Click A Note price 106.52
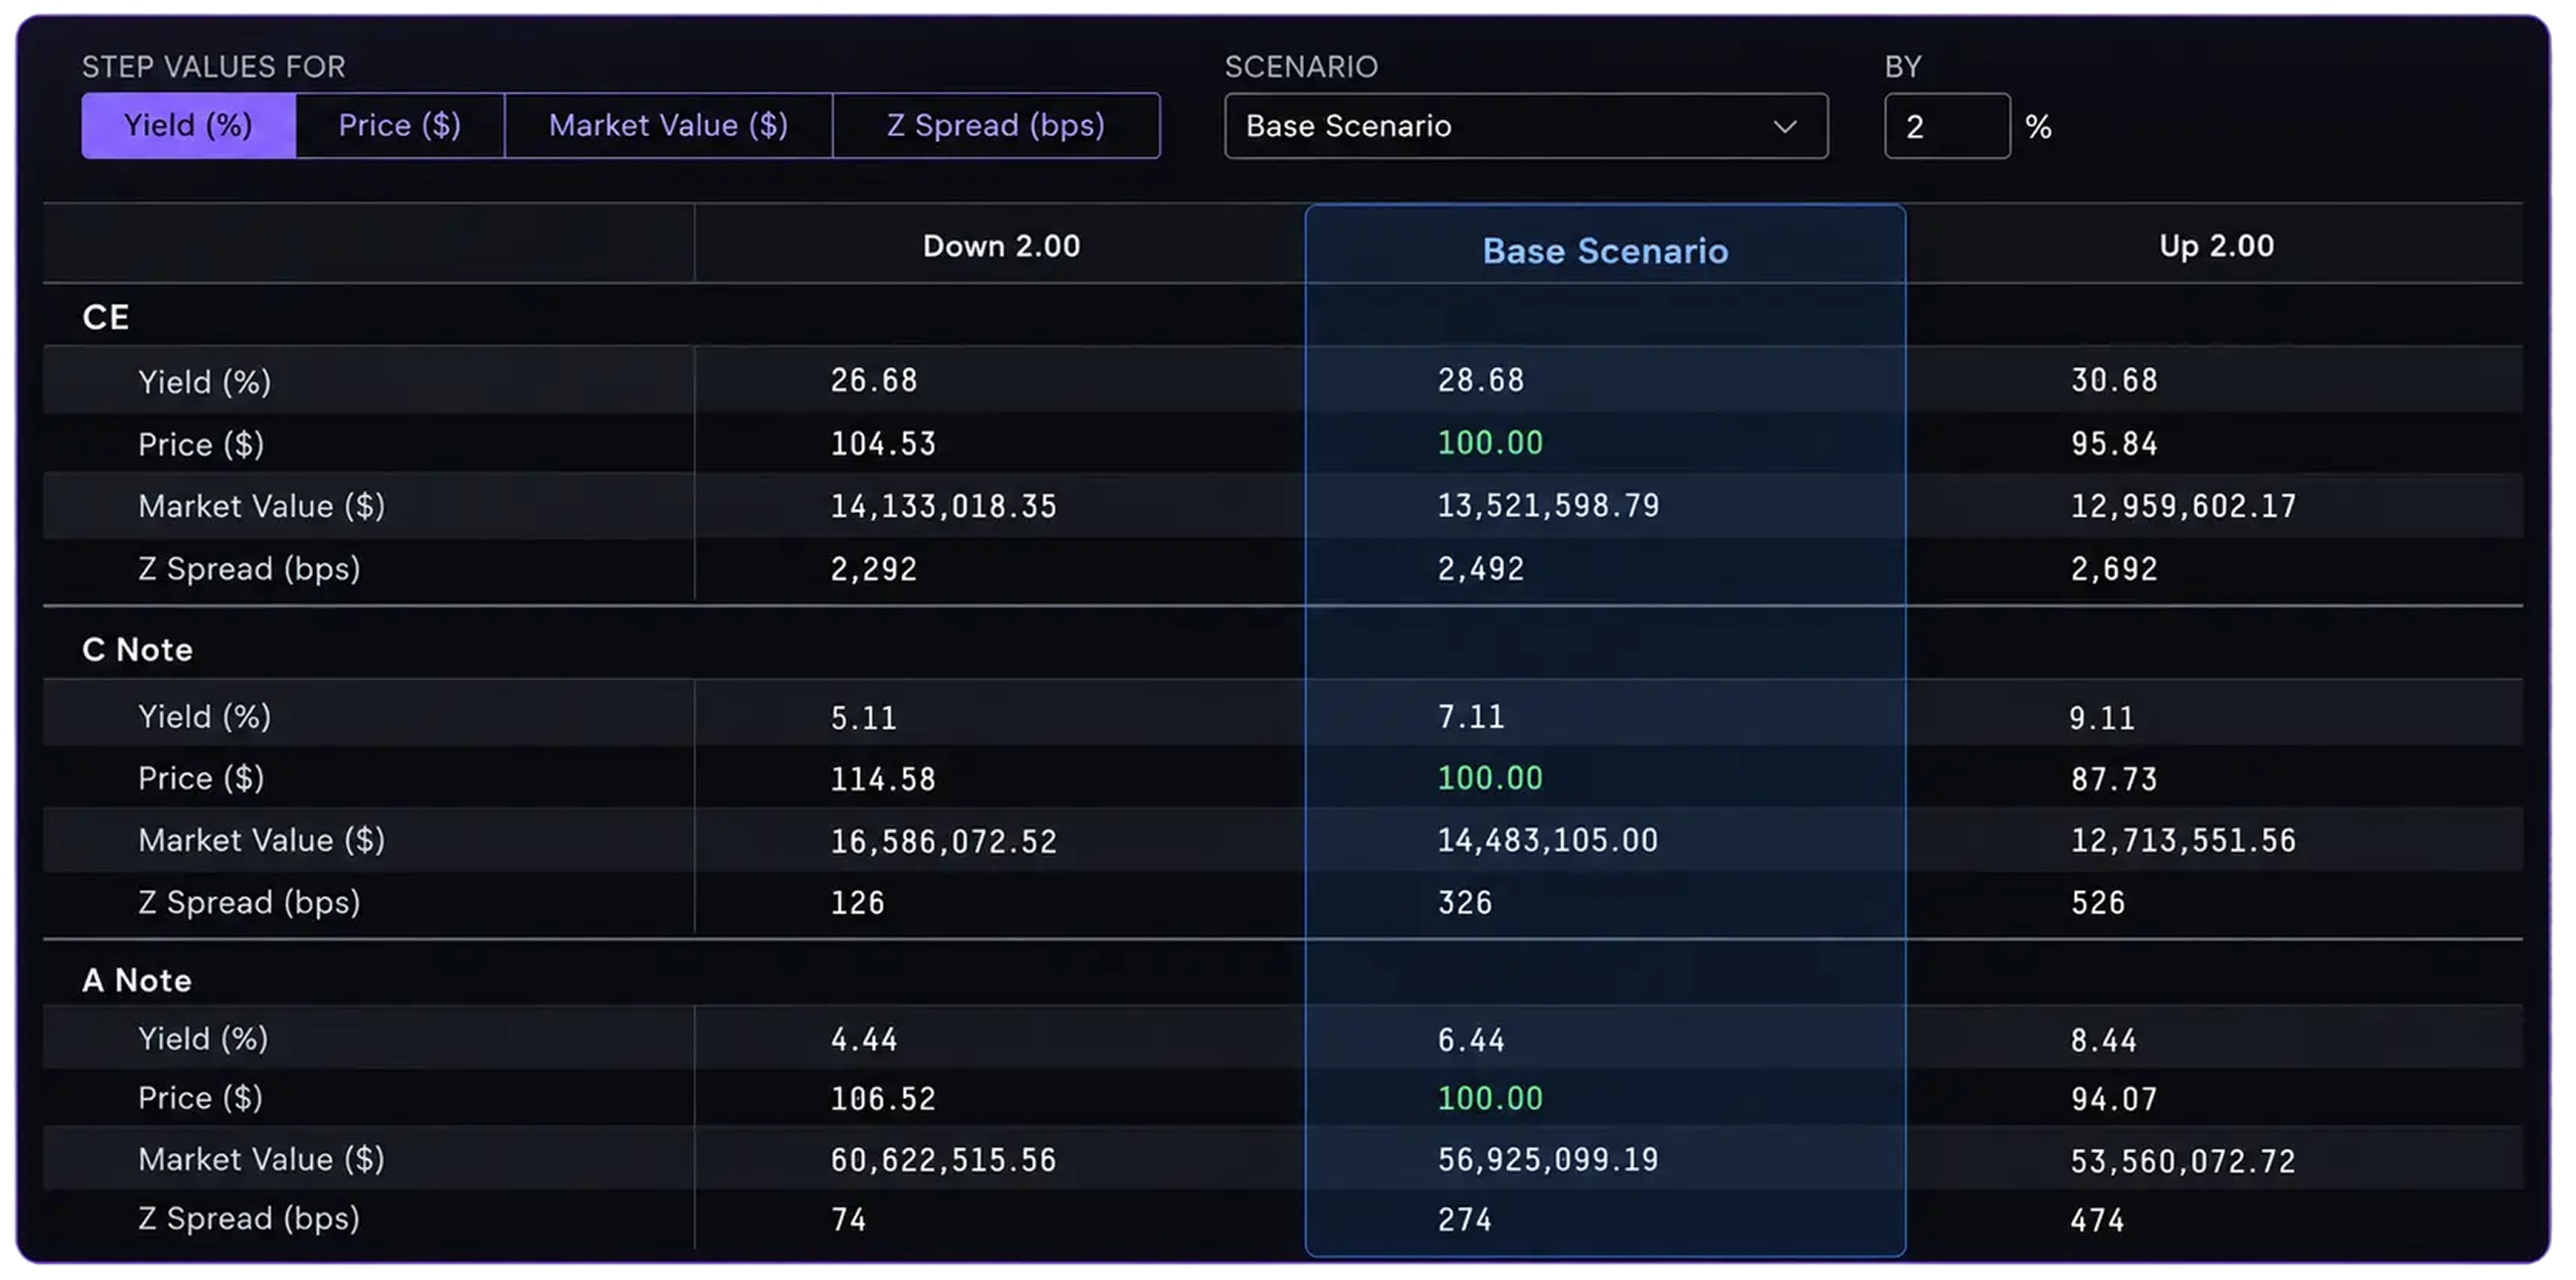The height and width of the screenshot is (1280, 2576). 883,1100
